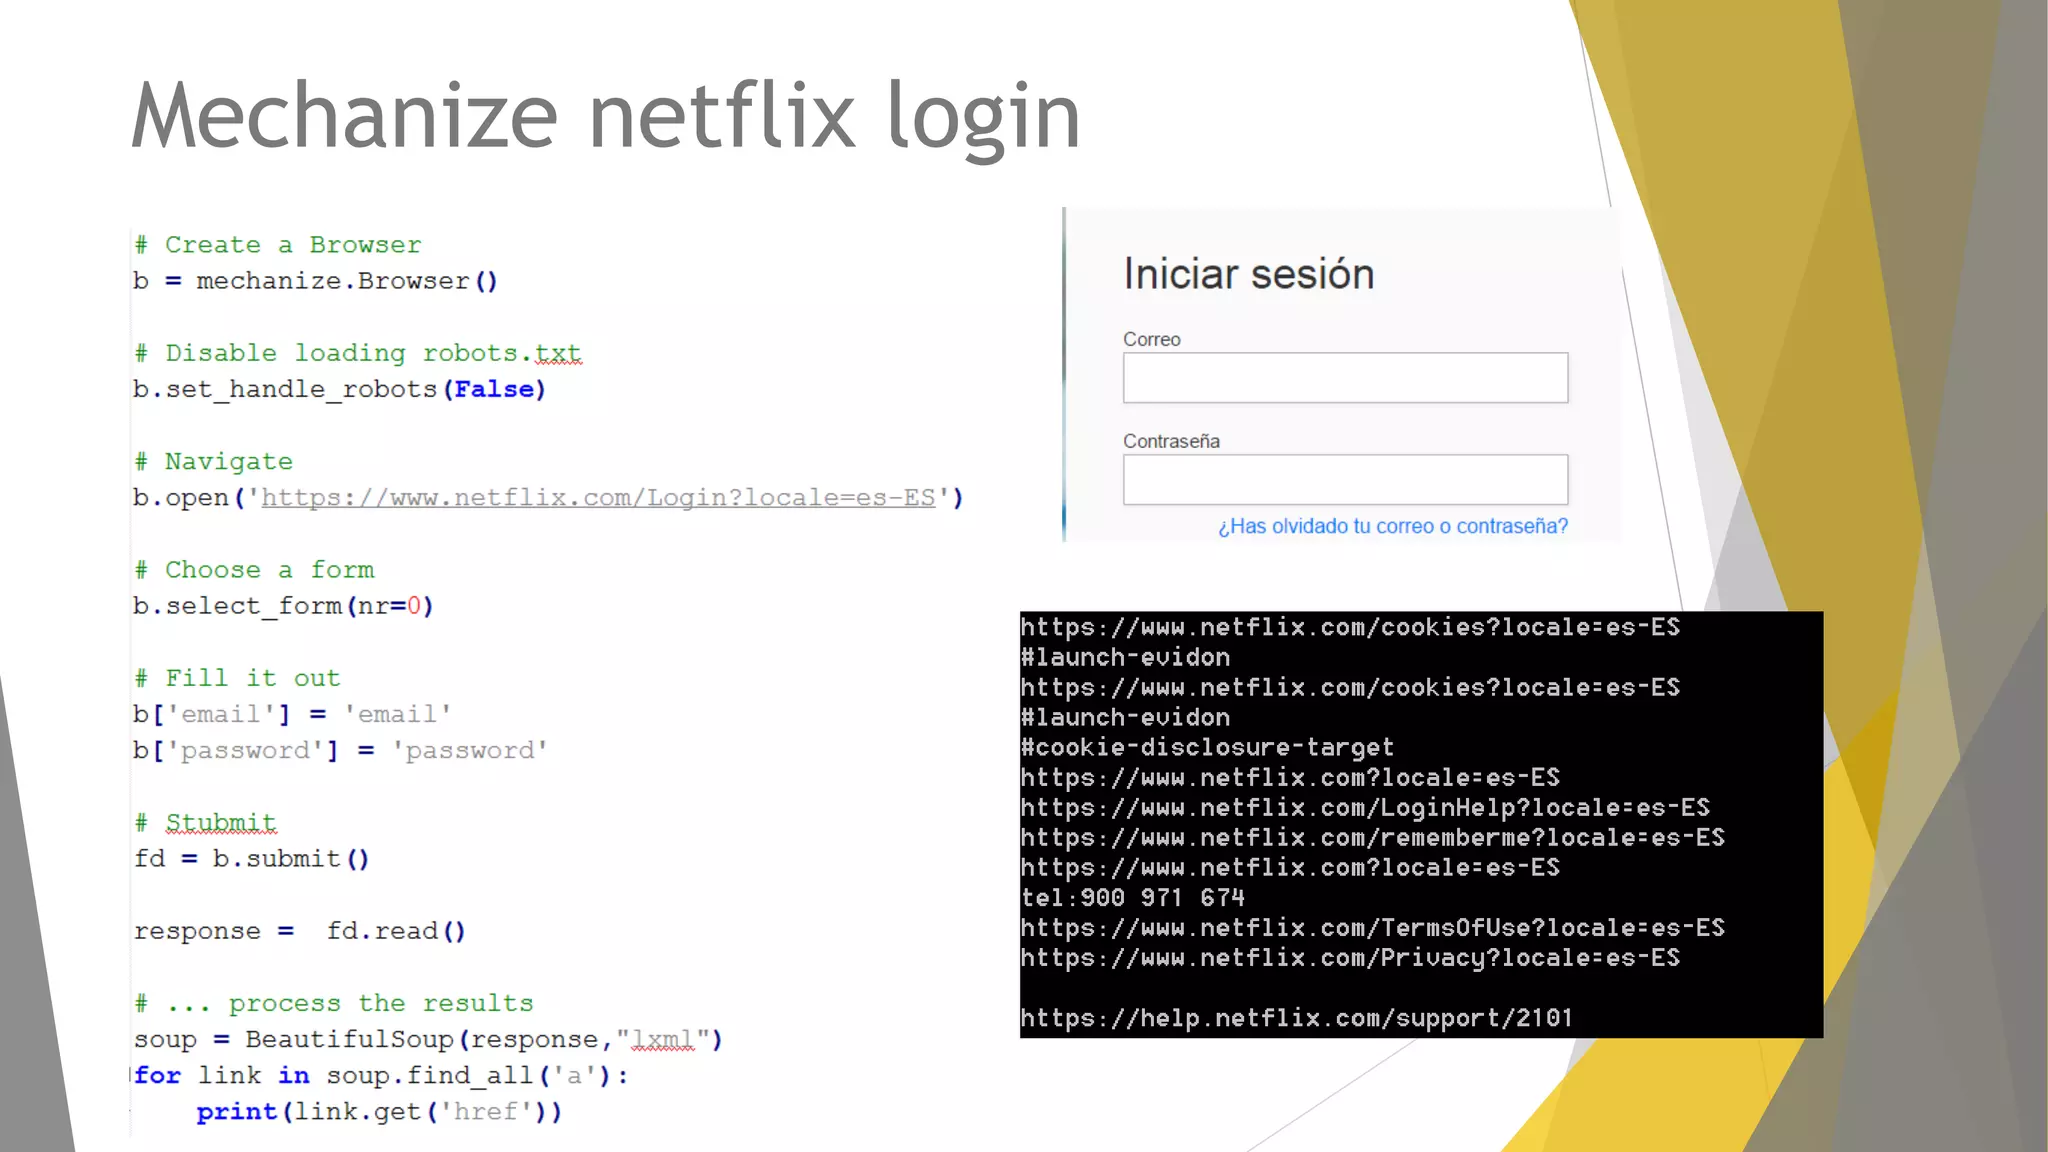Click the misspelled 'Stubmit' comment word
This screenshot has height=1152, width=2048.
220,822
